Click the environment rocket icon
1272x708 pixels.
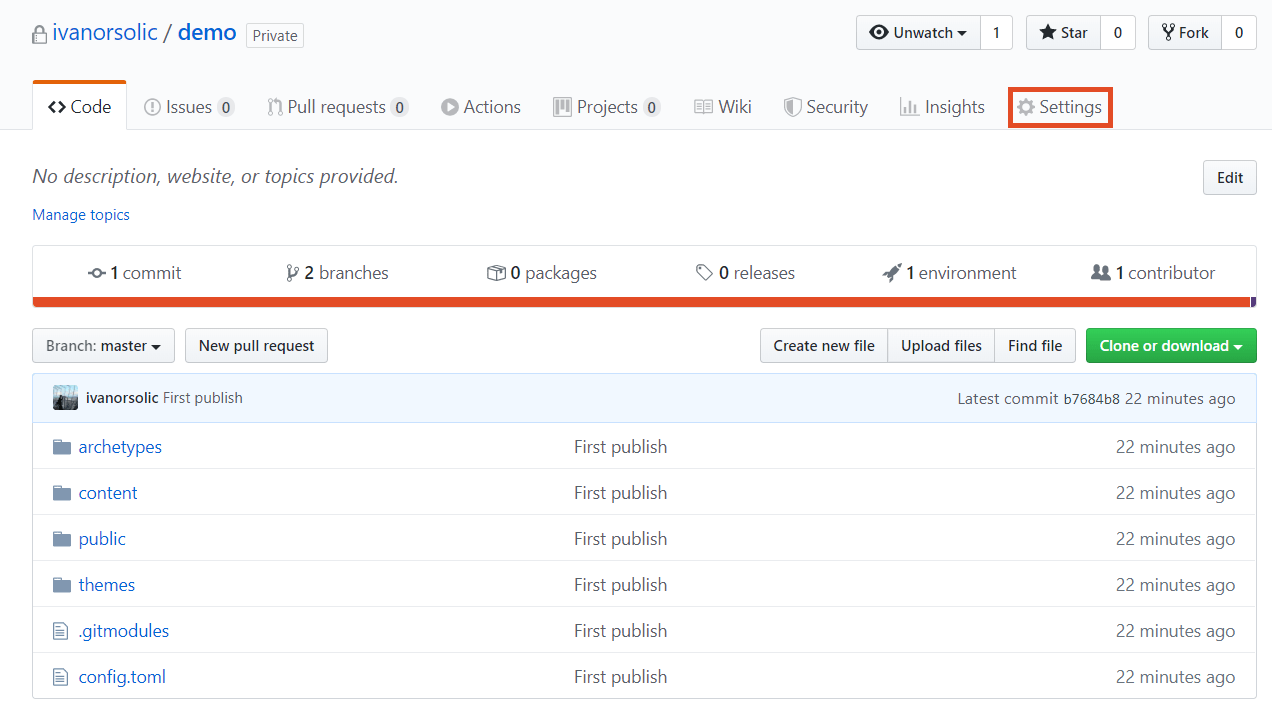click(892, 273)
